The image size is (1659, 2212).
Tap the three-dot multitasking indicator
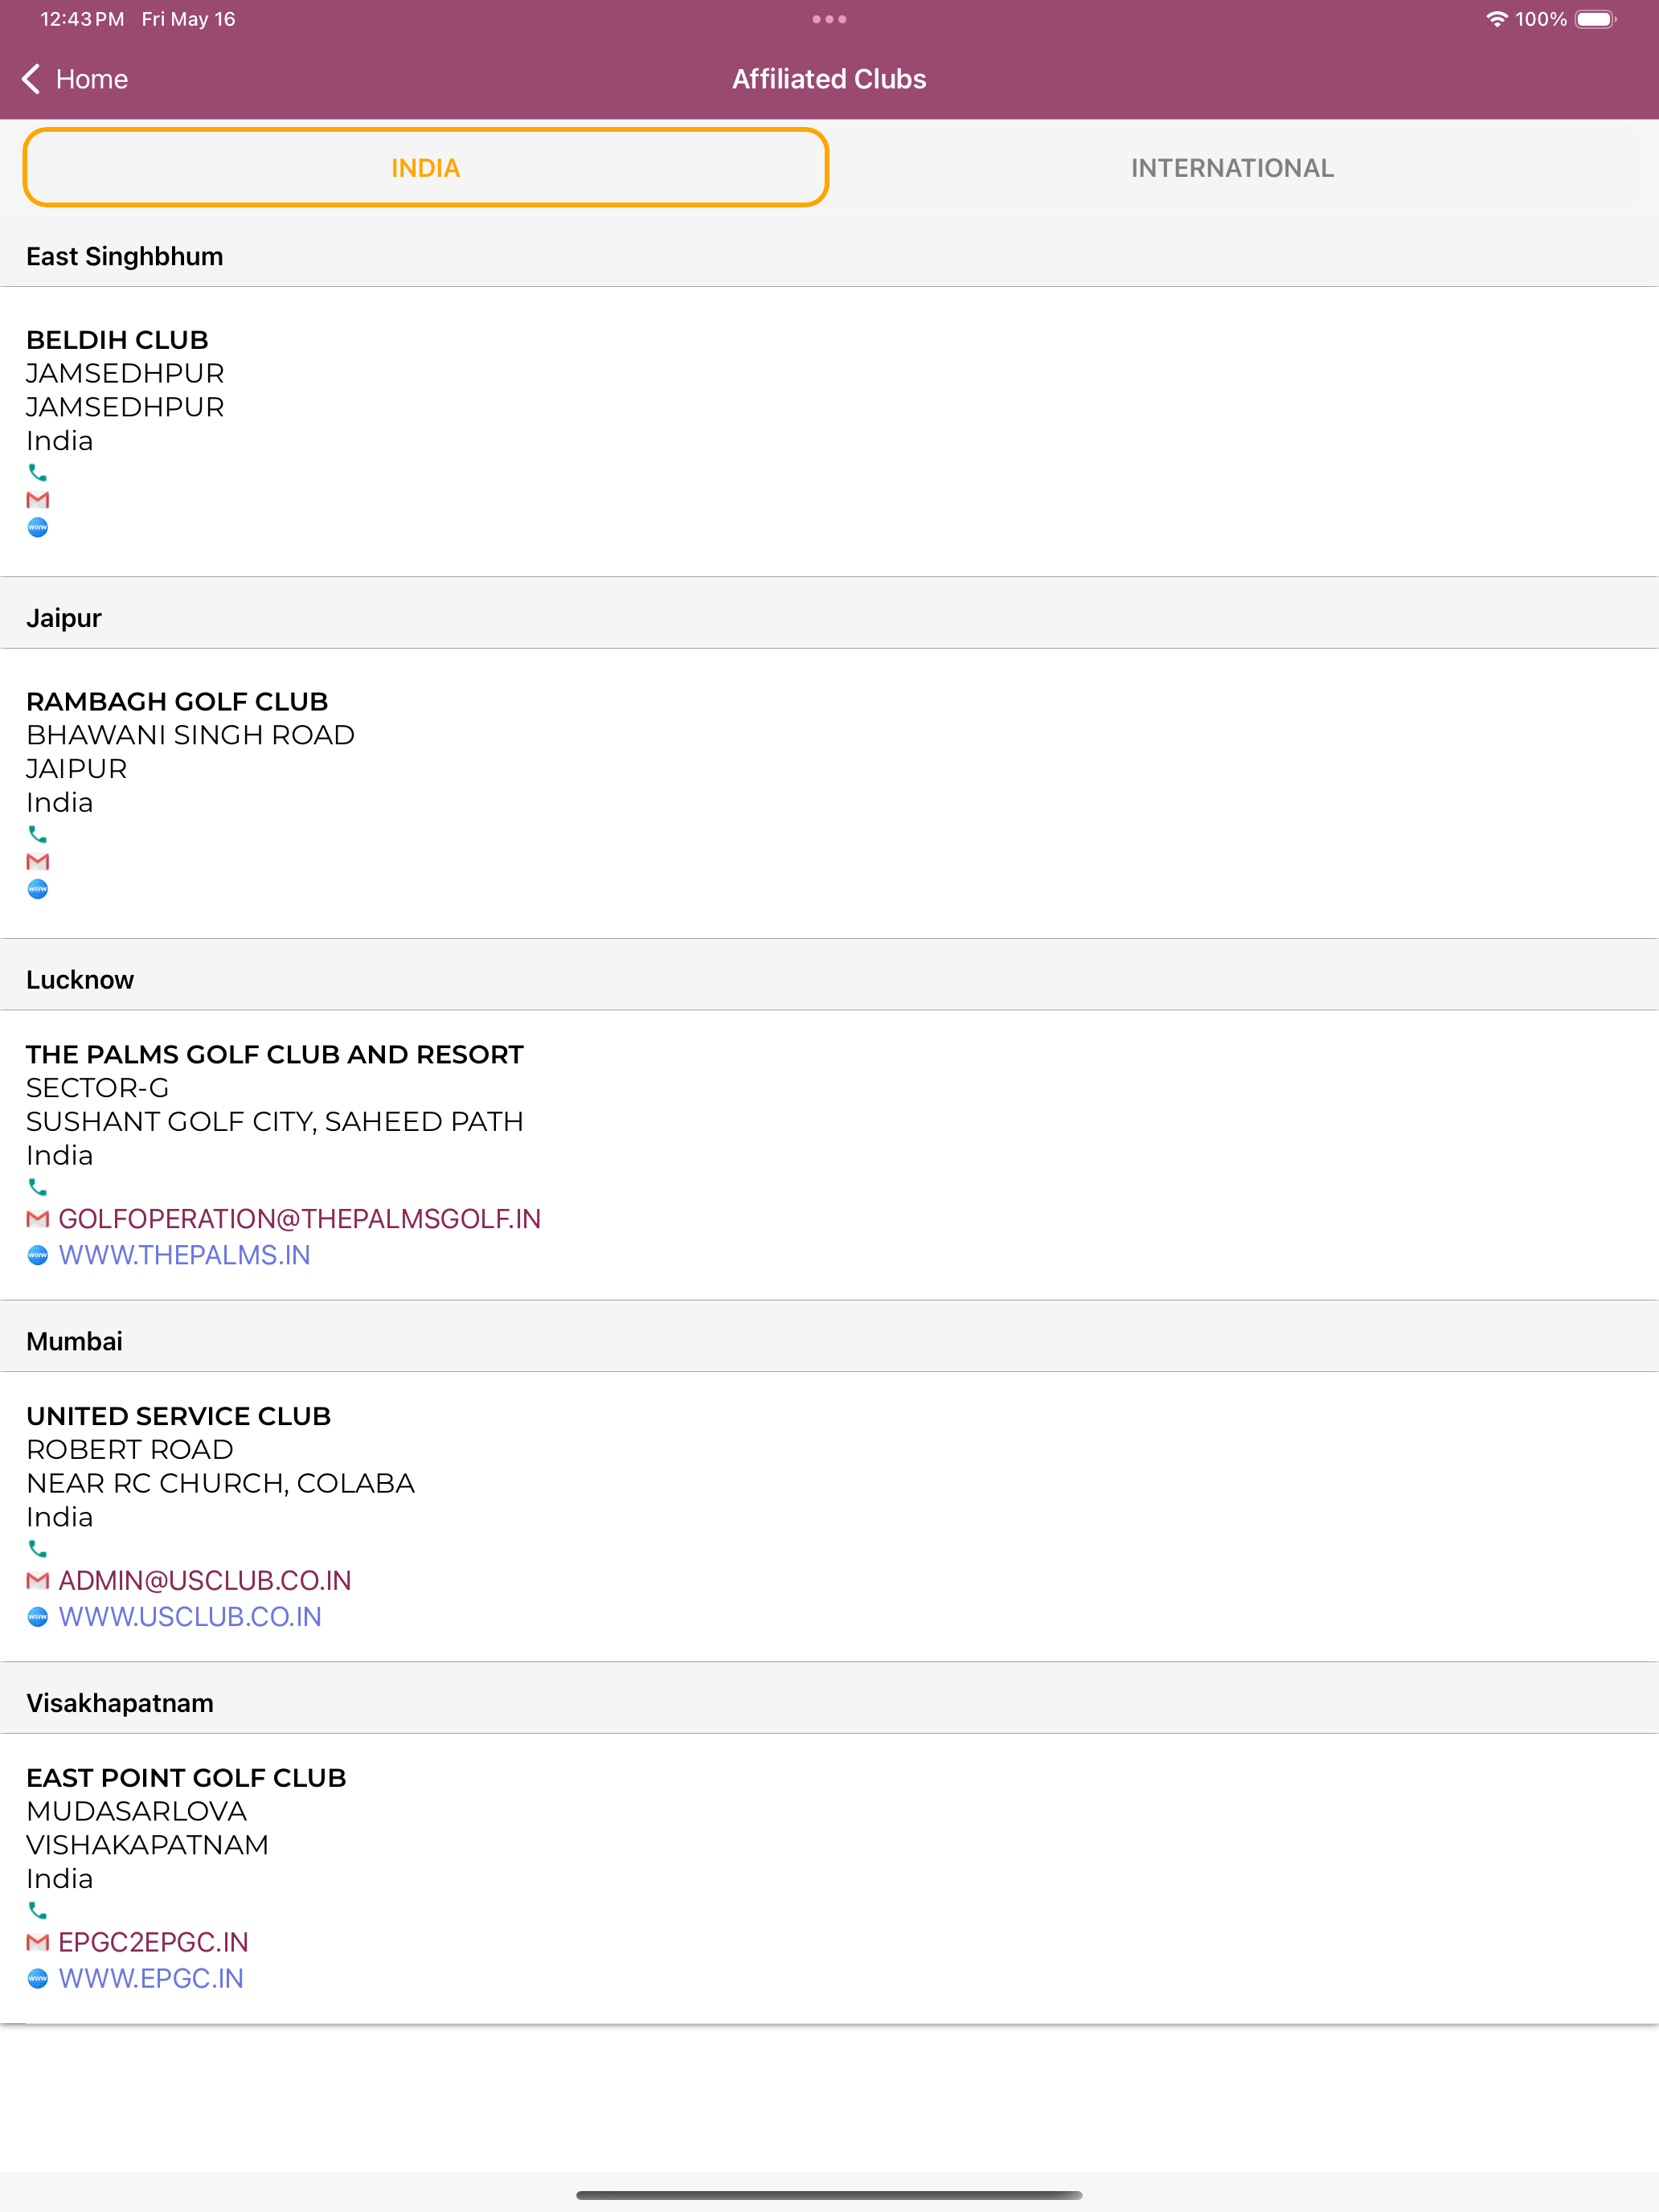(x=829, y=19)
